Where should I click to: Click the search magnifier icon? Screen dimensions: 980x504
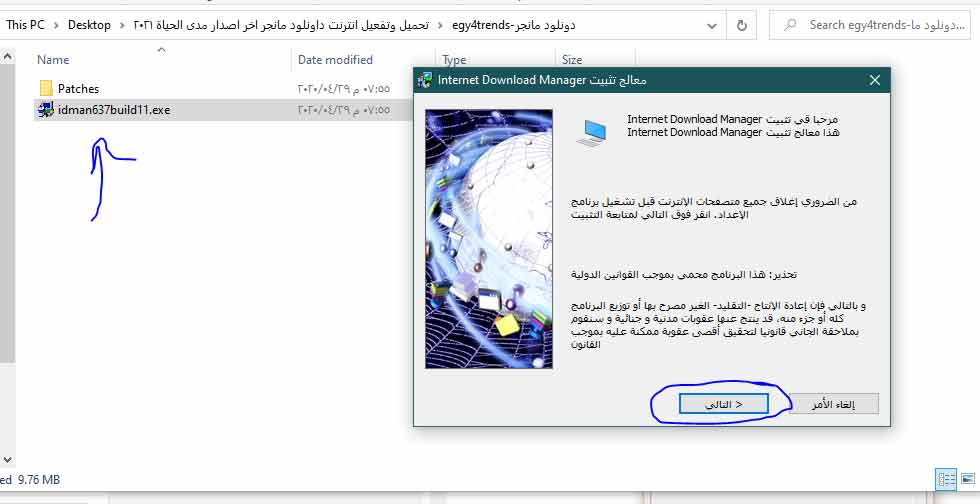tap(790, 25)
